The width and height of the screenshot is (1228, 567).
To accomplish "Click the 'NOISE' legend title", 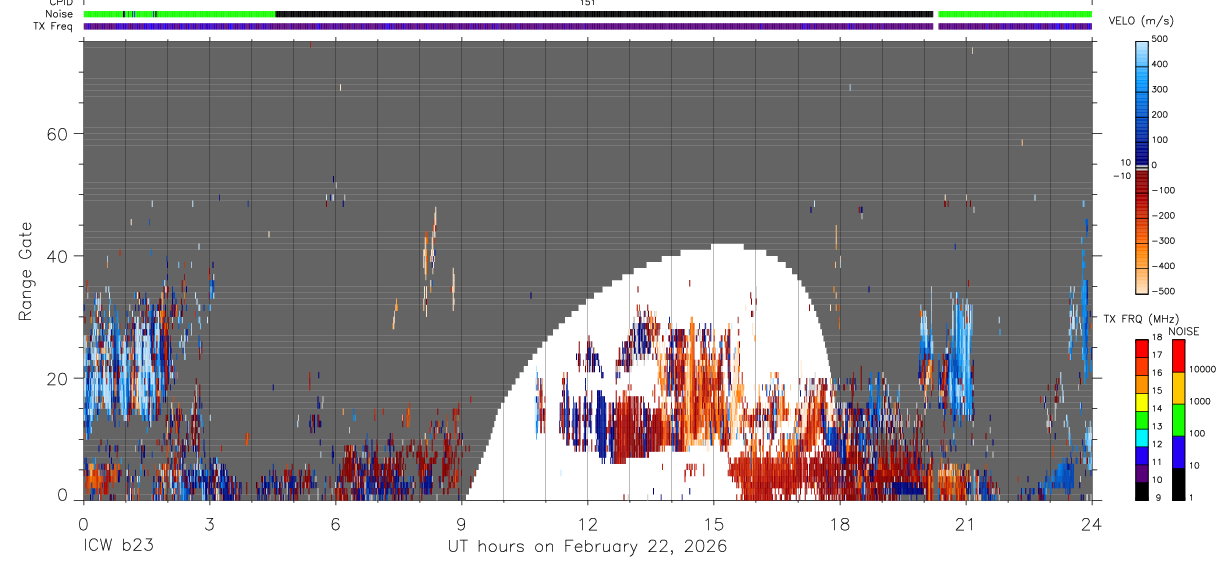I will tap(1183, 331).
